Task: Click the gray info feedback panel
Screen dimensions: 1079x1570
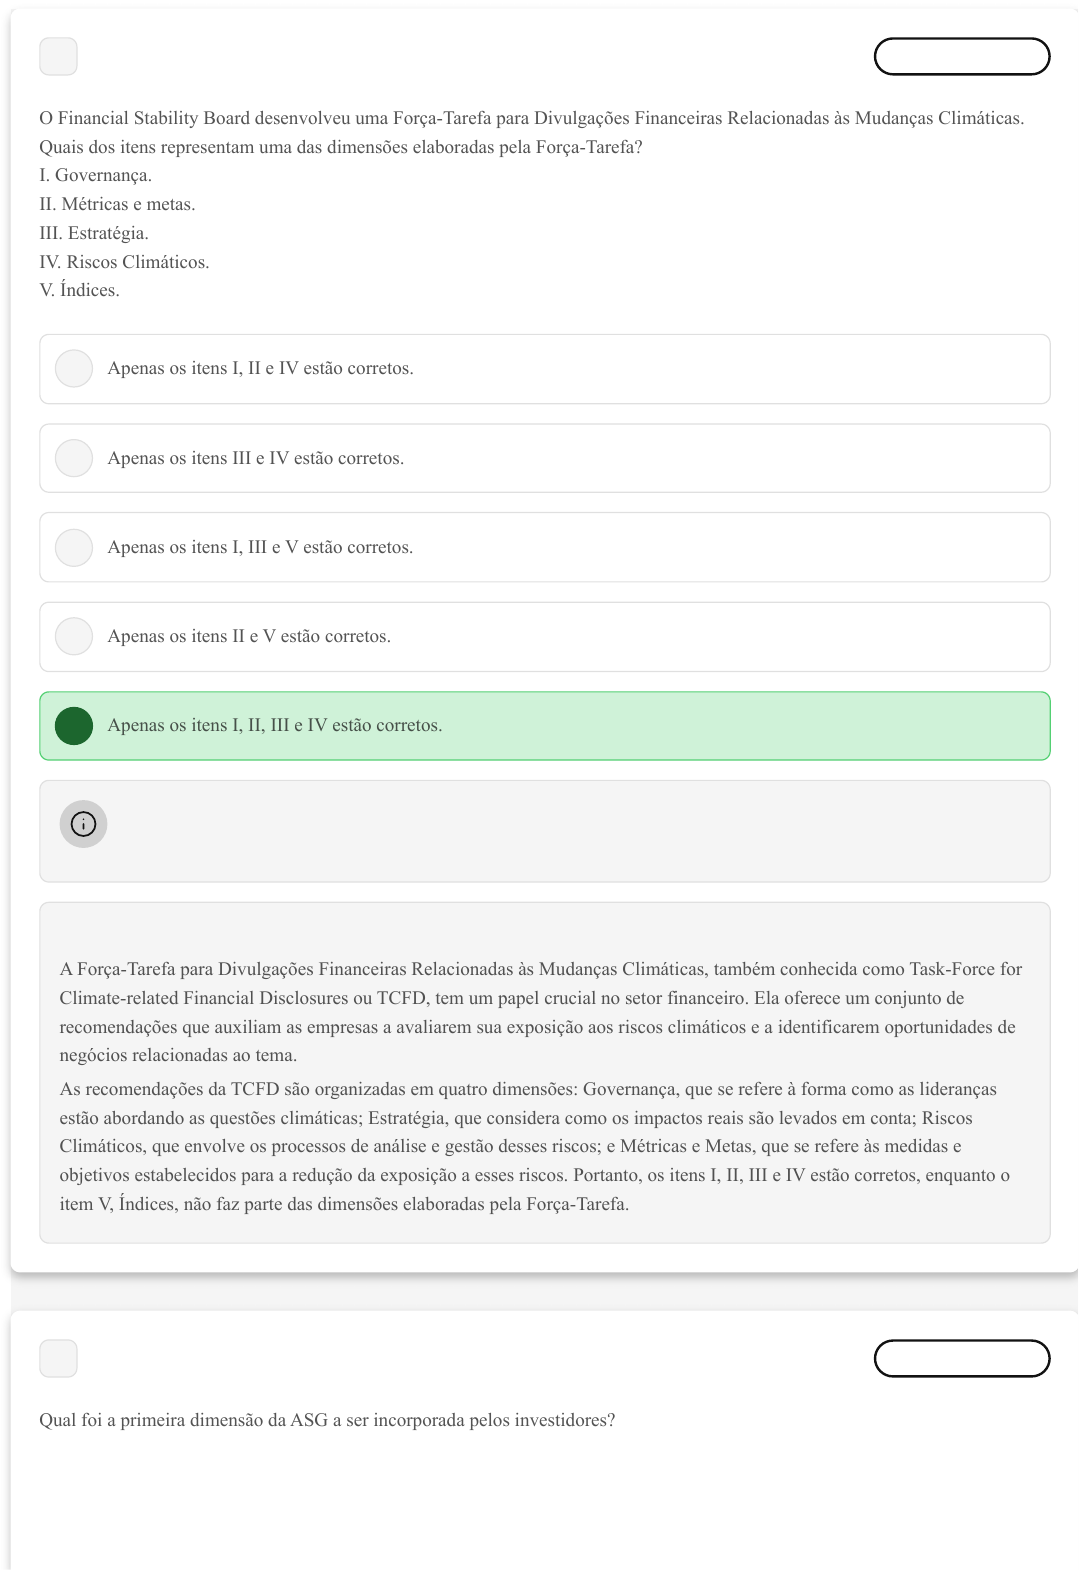Action: pos(545,831)
